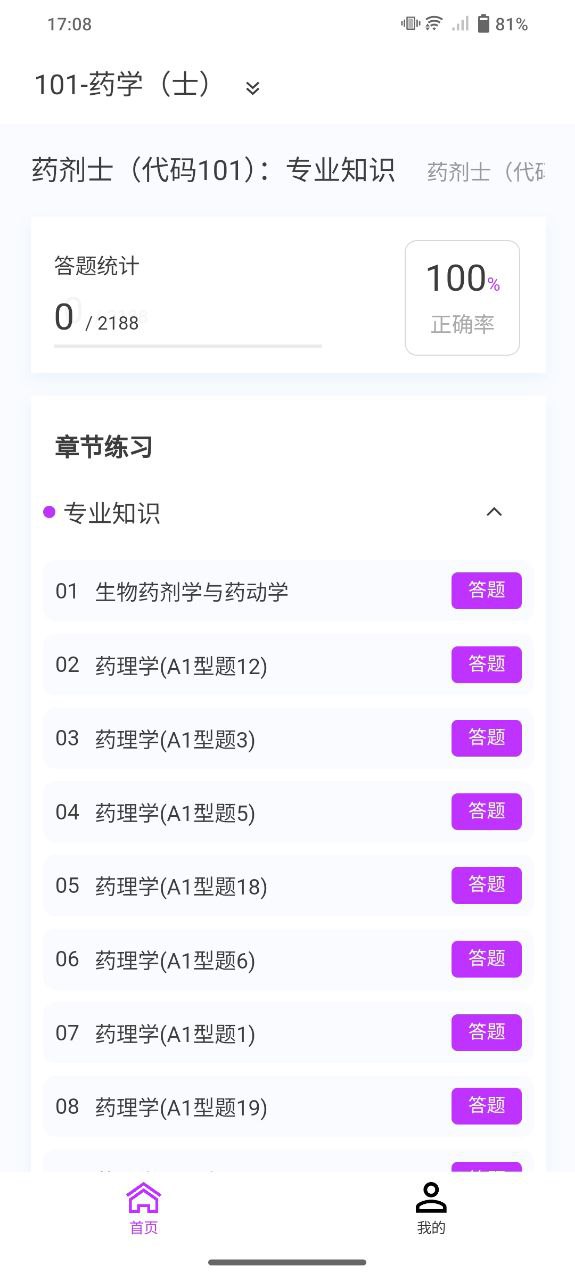Tap the vibrate mode status icon
575x1280 pixels.
410,24
